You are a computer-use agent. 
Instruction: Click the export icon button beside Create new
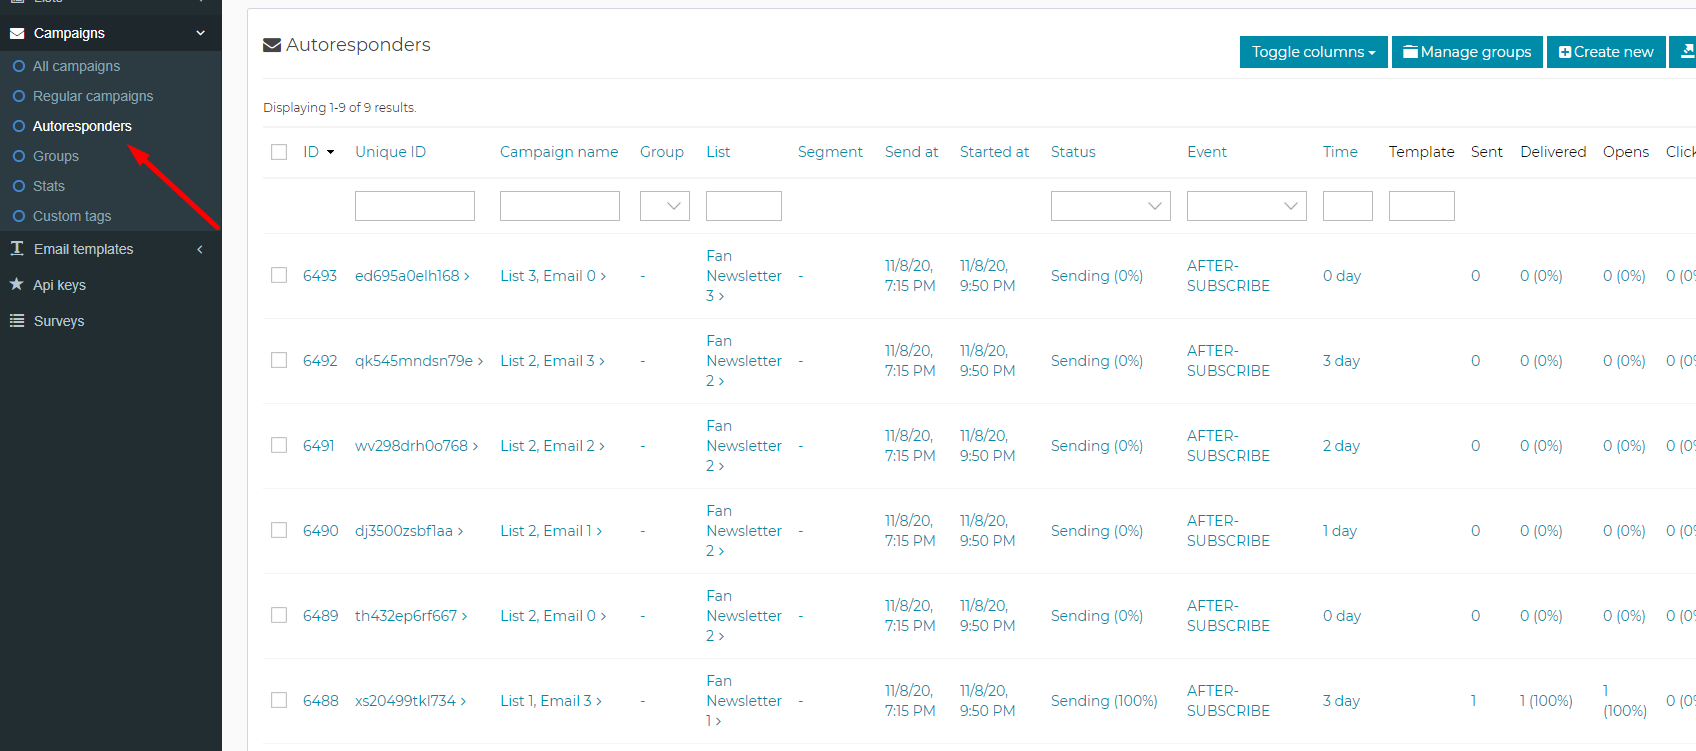point(1686,52)
